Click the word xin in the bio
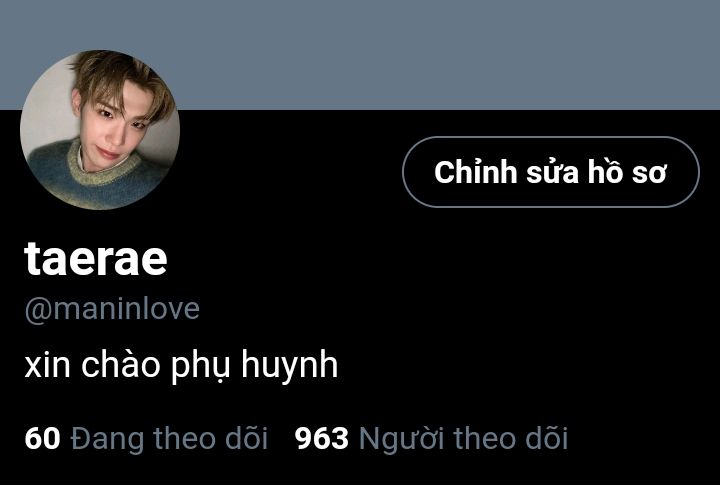This screenshot has width=720, height=485. tap(47, 366)
